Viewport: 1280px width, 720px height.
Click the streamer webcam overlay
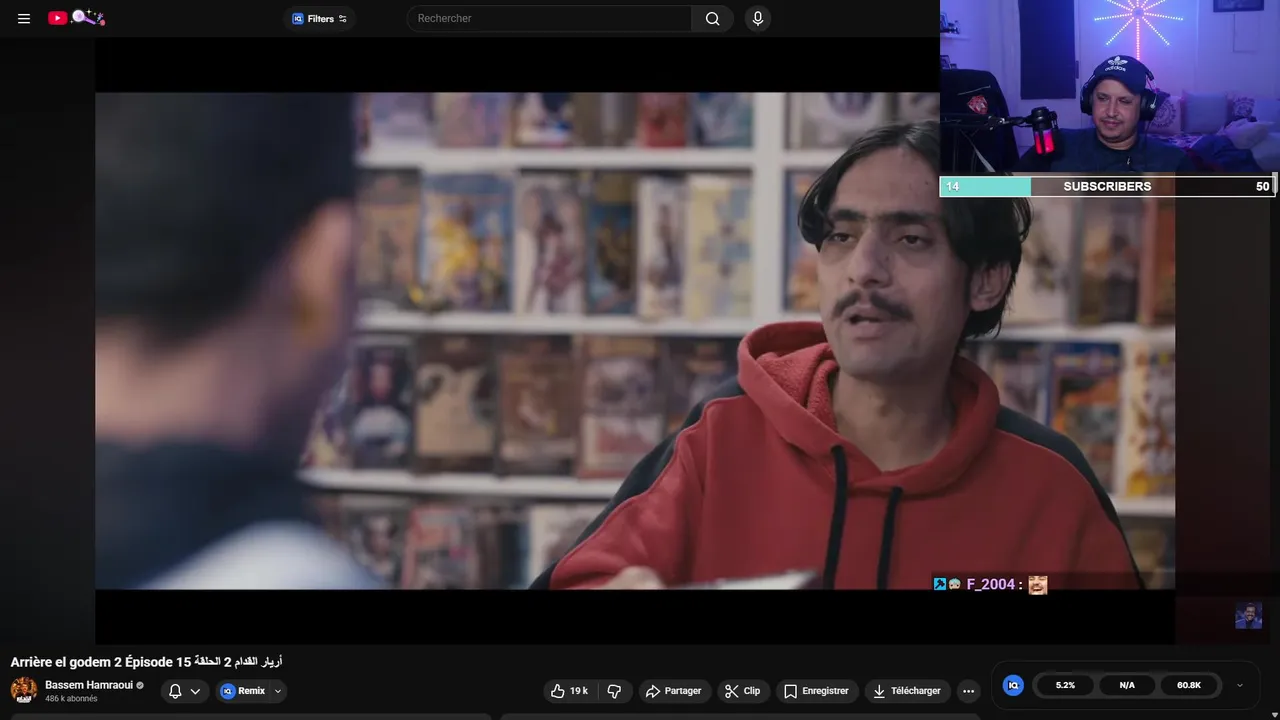click(1110, 88)
